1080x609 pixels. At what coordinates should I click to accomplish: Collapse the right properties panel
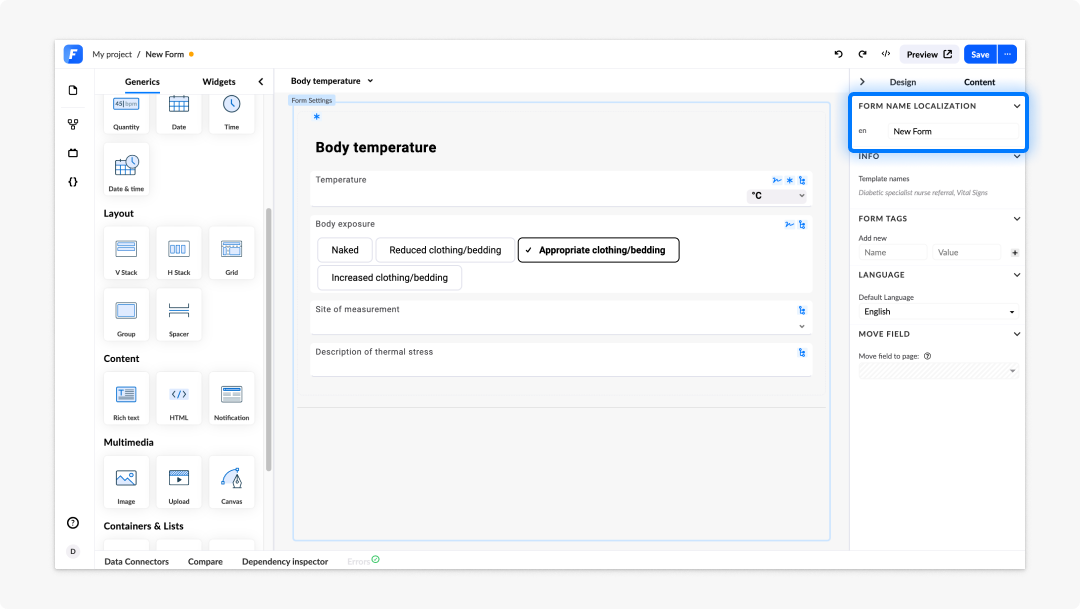click(862, 81)
